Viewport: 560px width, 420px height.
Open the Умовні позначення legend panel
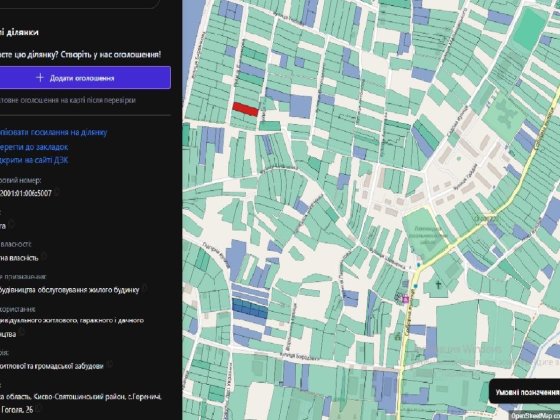point(525,392)
